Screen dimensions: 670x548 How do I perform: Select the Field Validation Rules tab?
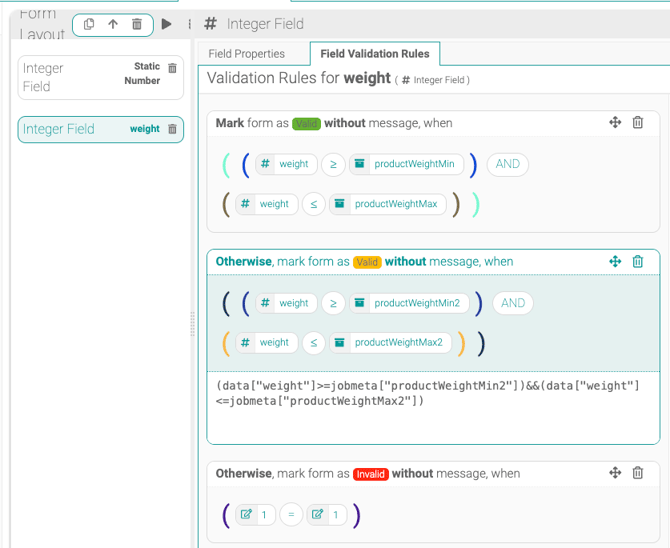pyautogui.click(x=374, y=54)
